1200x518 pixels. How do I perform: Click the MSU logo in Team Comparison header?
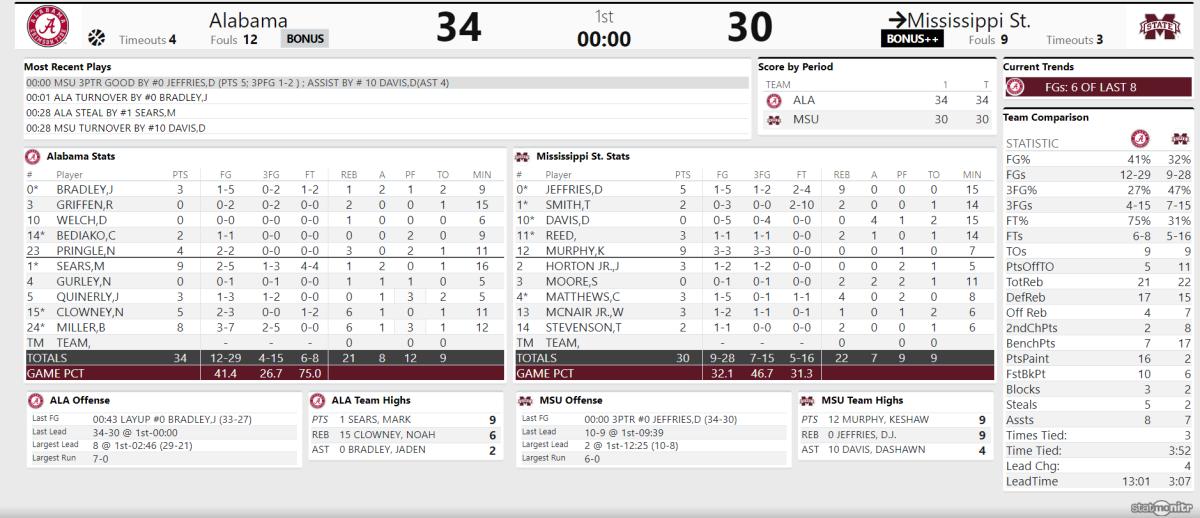point(1180,138)
